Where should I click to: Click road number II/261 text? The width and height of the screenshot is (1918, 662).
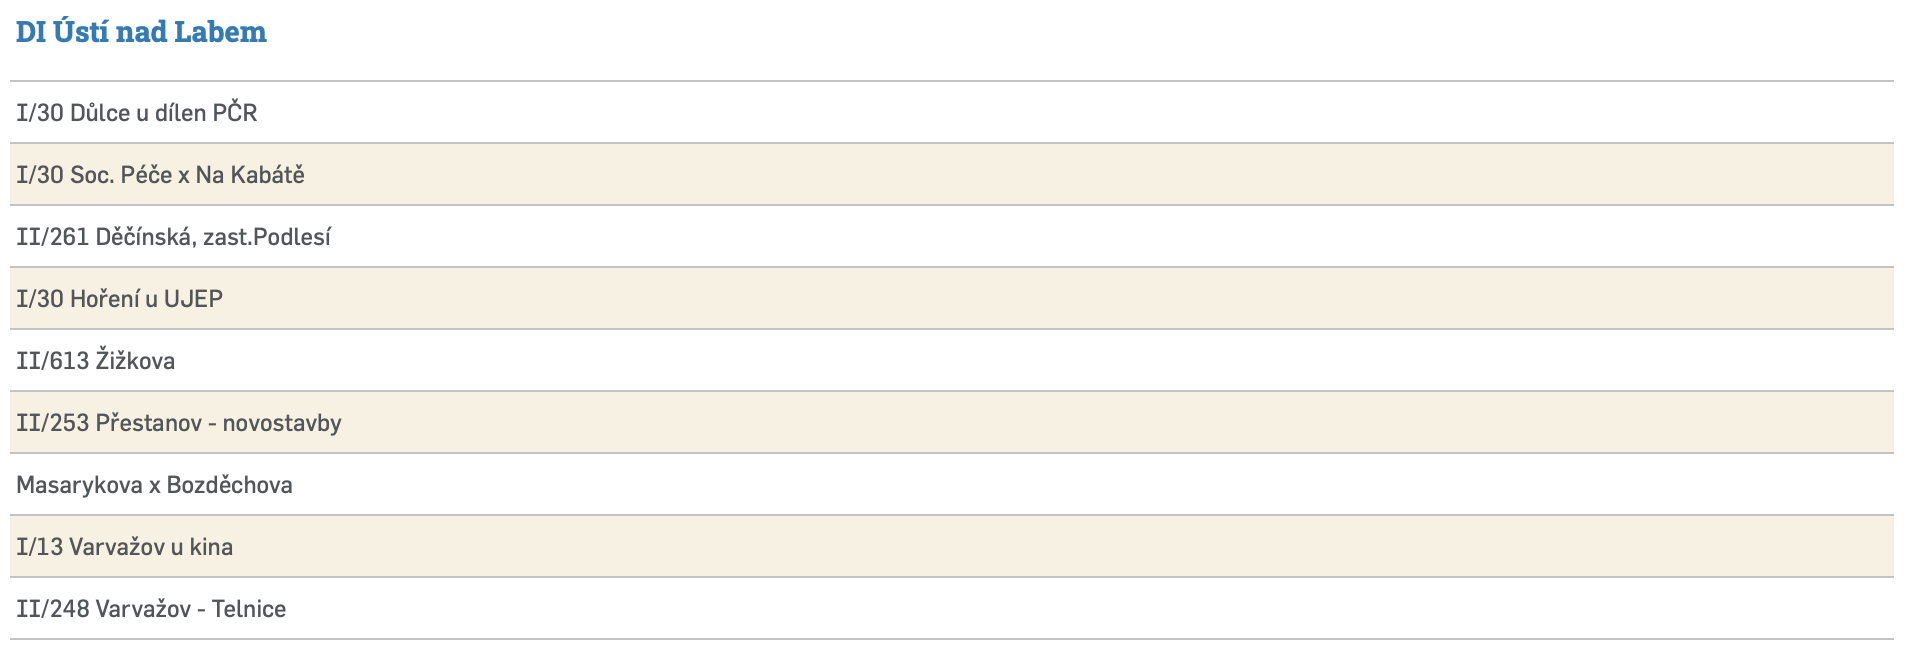point(52,237)
